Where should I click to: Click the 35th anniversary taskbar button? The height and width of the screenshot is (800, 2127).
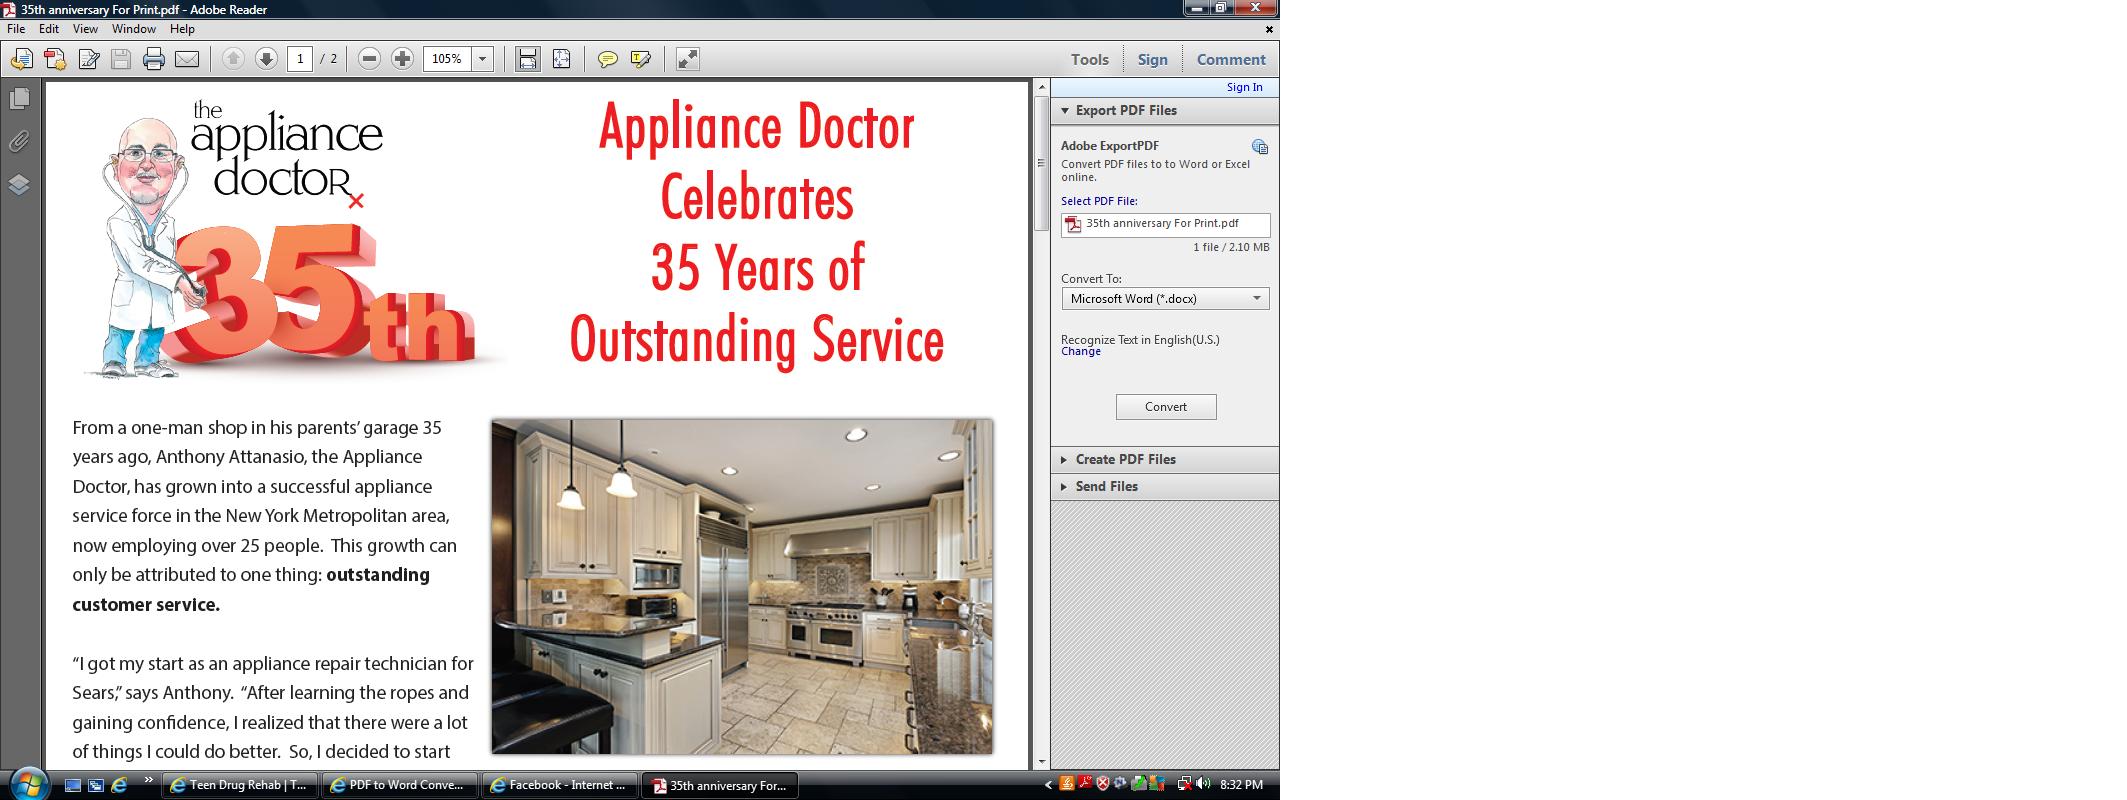pyautogui.click(x=719, y=786)
